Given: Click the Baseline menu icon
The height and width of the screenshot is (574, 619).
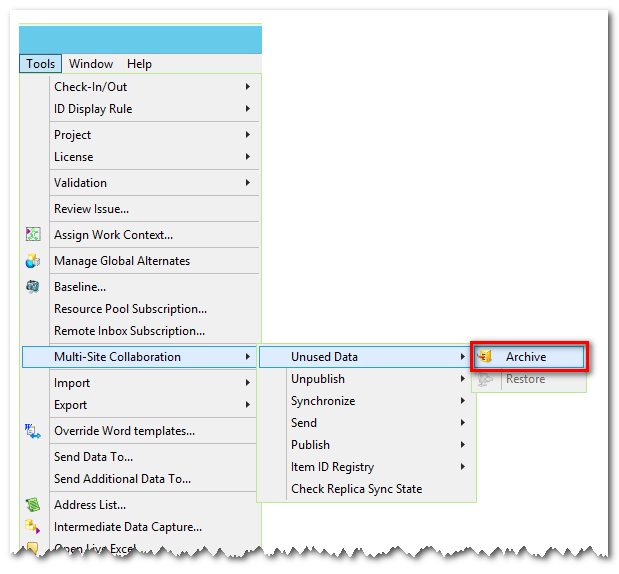Looking at the screenshot, I should coord(33,287).
